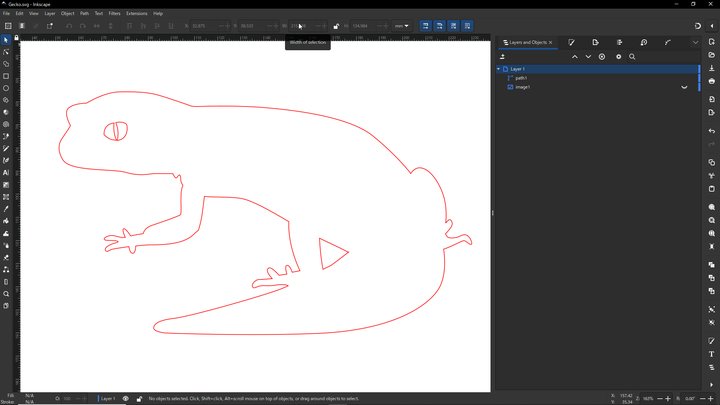This screenshot has width=720, height=405.
Task: Click Flip horizontally icon
Action: [x=97, y=26]
